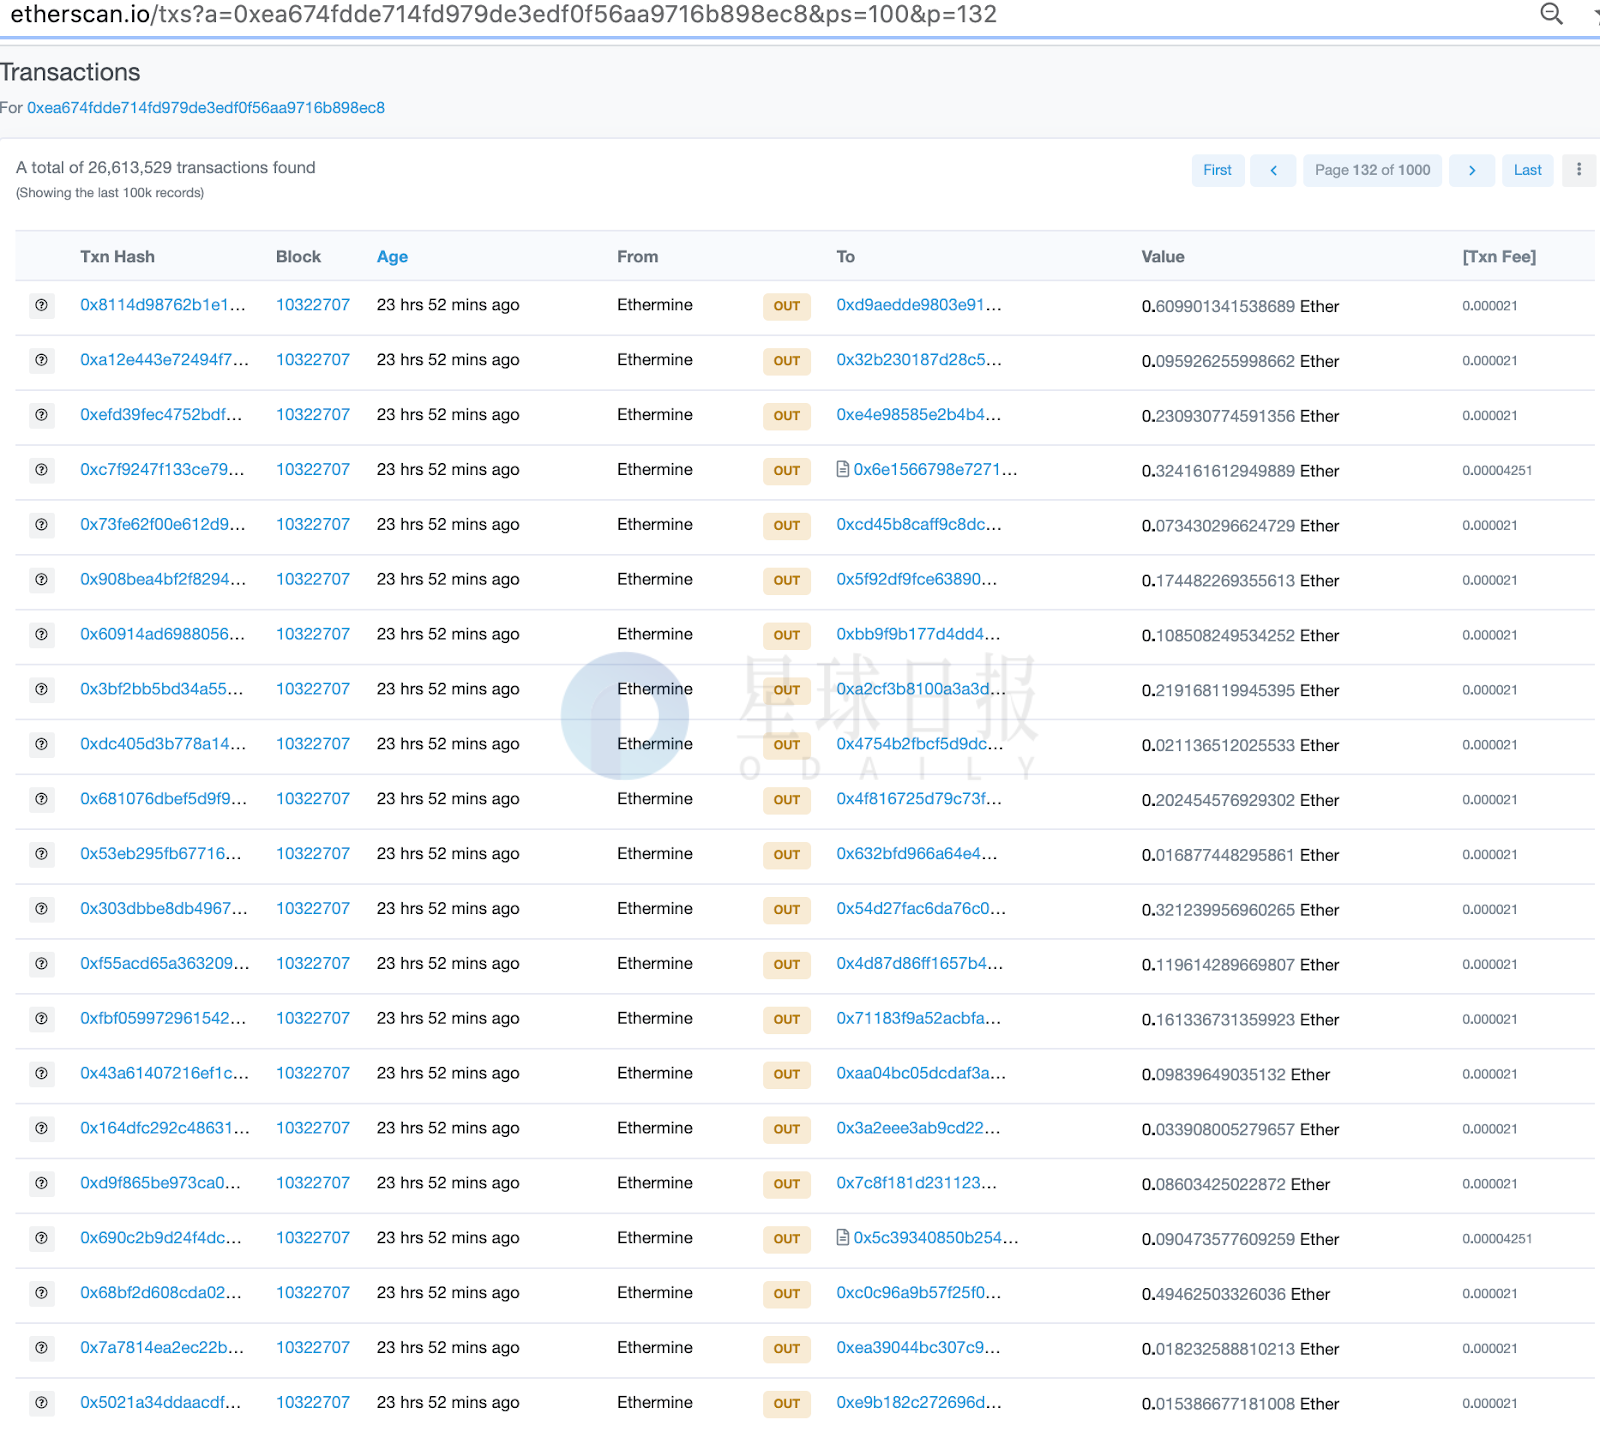
Task: View details eye icon for 0xd9f865be973ca0
Action: point(42,1184)
